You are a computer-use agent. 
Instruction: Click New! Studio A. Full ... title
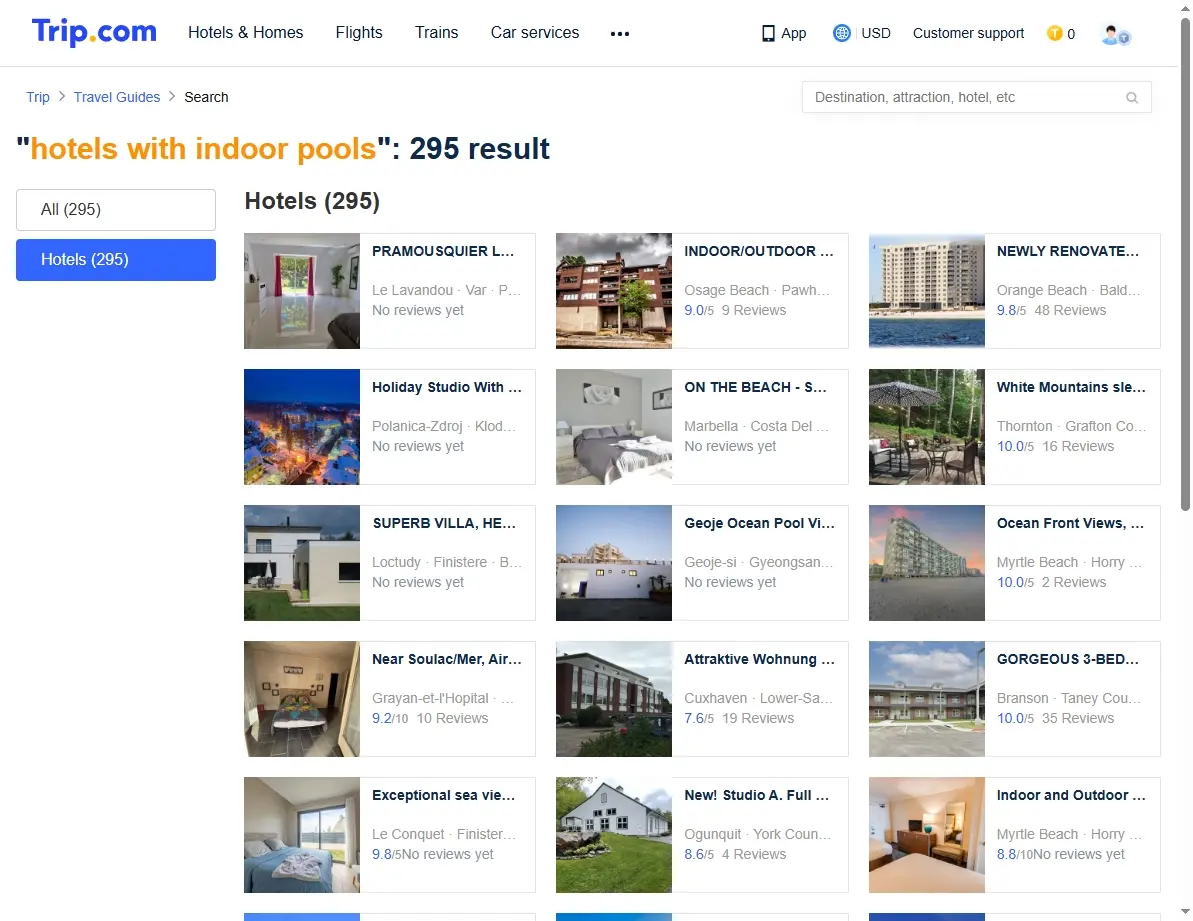click(756, 796)
